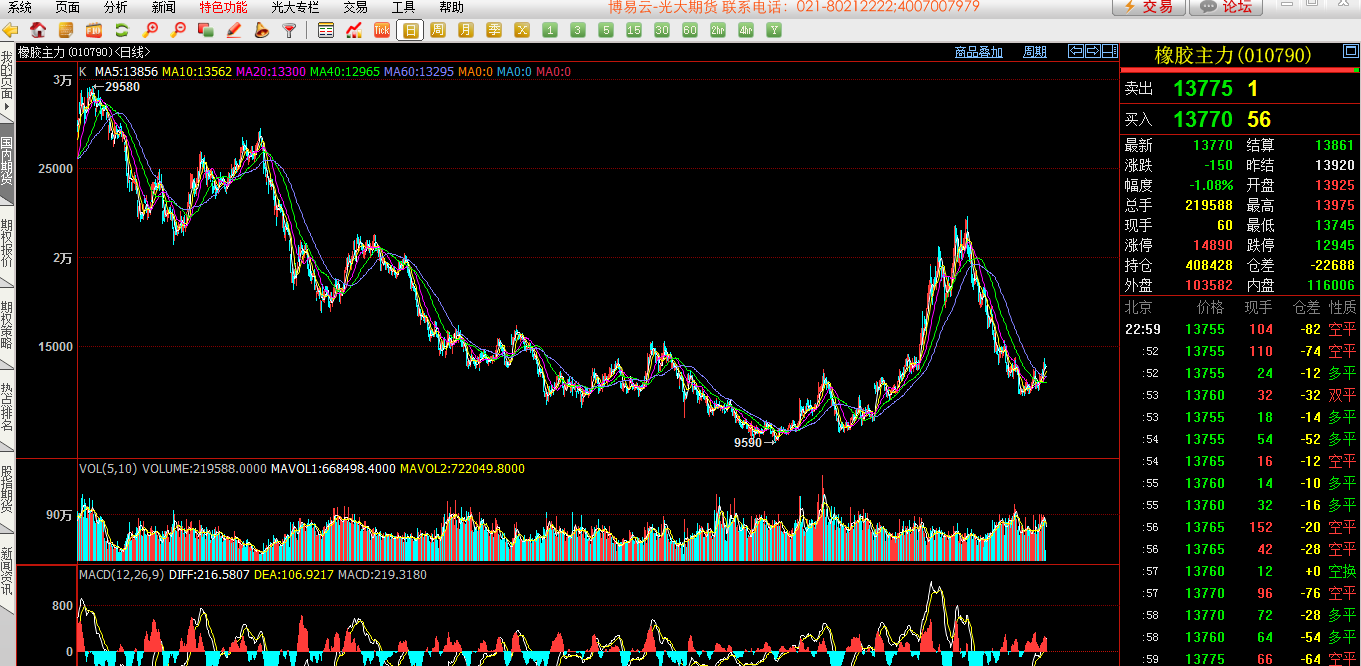Screen dimensions: 1361x666
Task: Click the second magnifier zoom icon
Action: (178, 30)
